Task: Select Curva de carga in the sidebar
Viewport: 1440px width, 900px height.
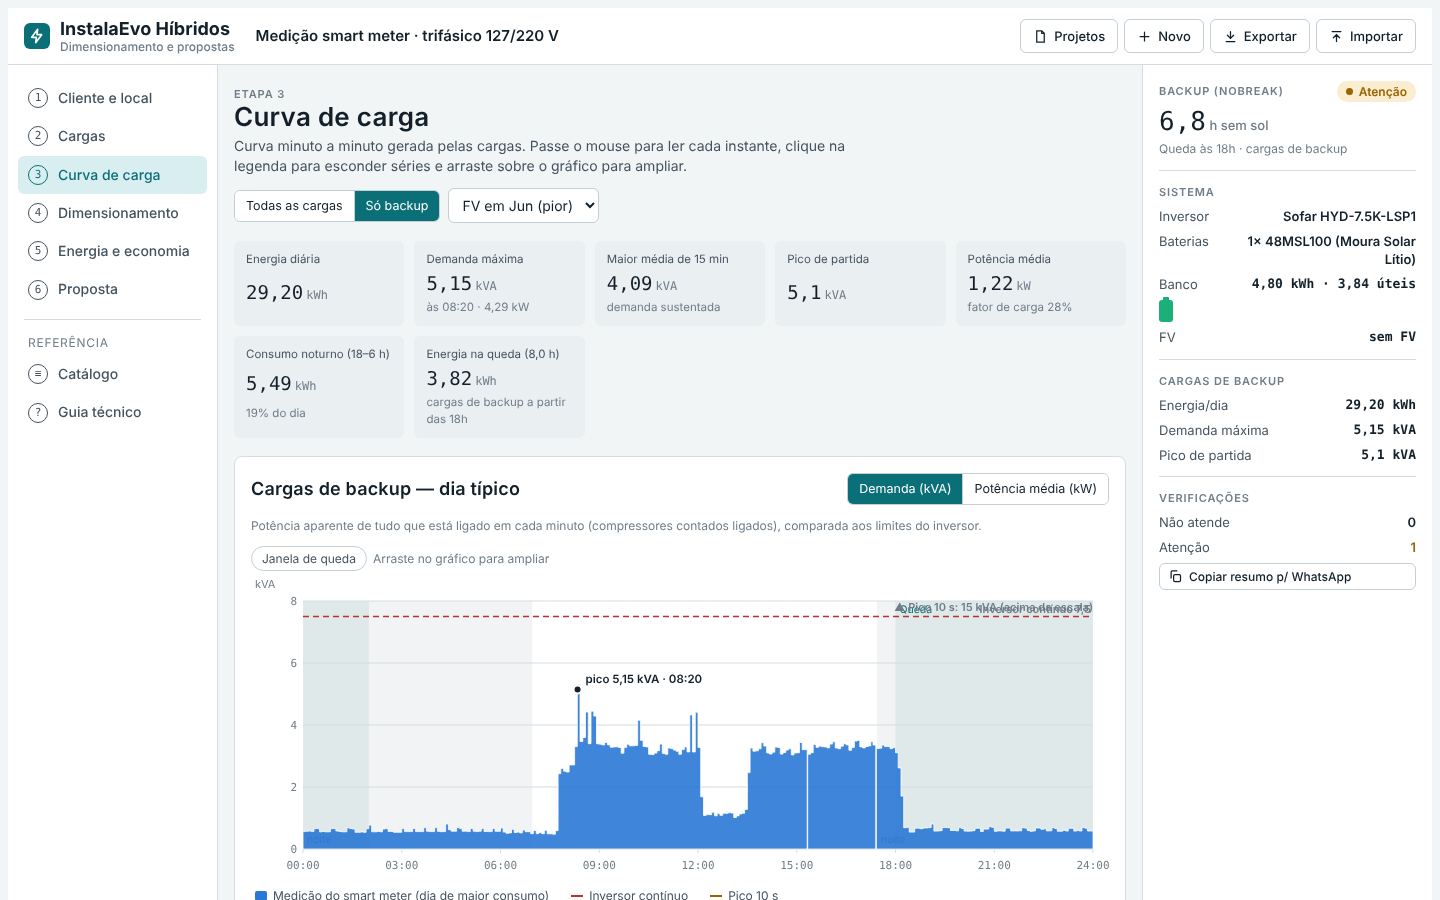Action: tap(113, 175)
